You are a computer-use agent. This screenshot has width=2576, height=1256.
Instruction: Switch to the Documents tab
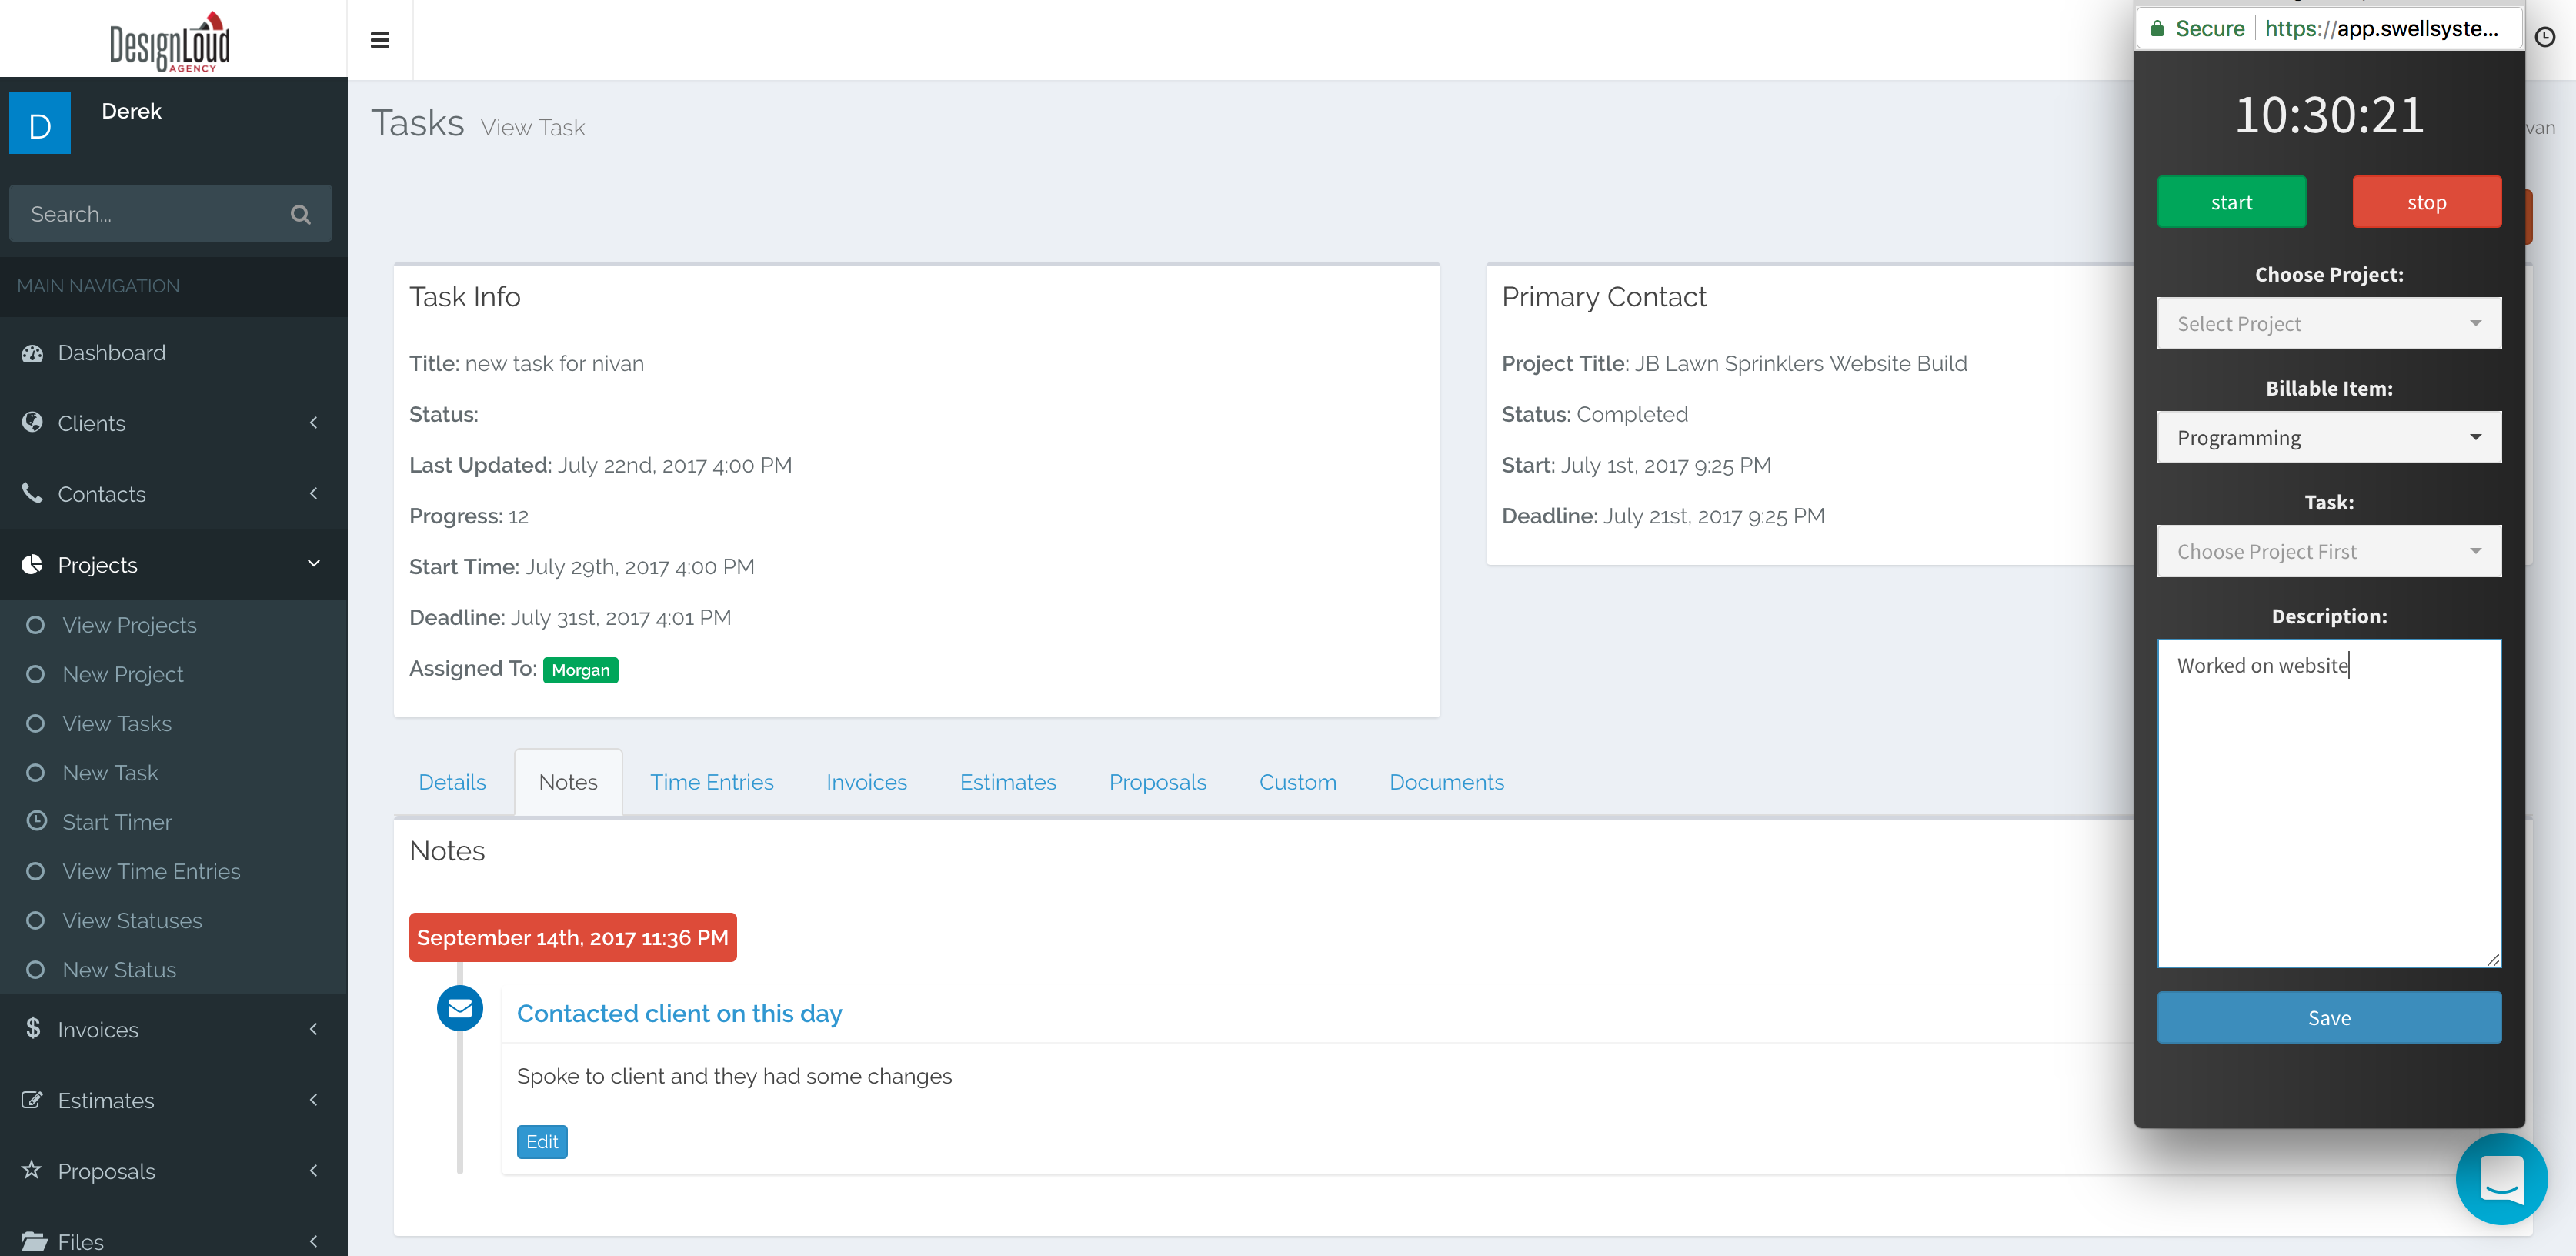point(1445,782)
